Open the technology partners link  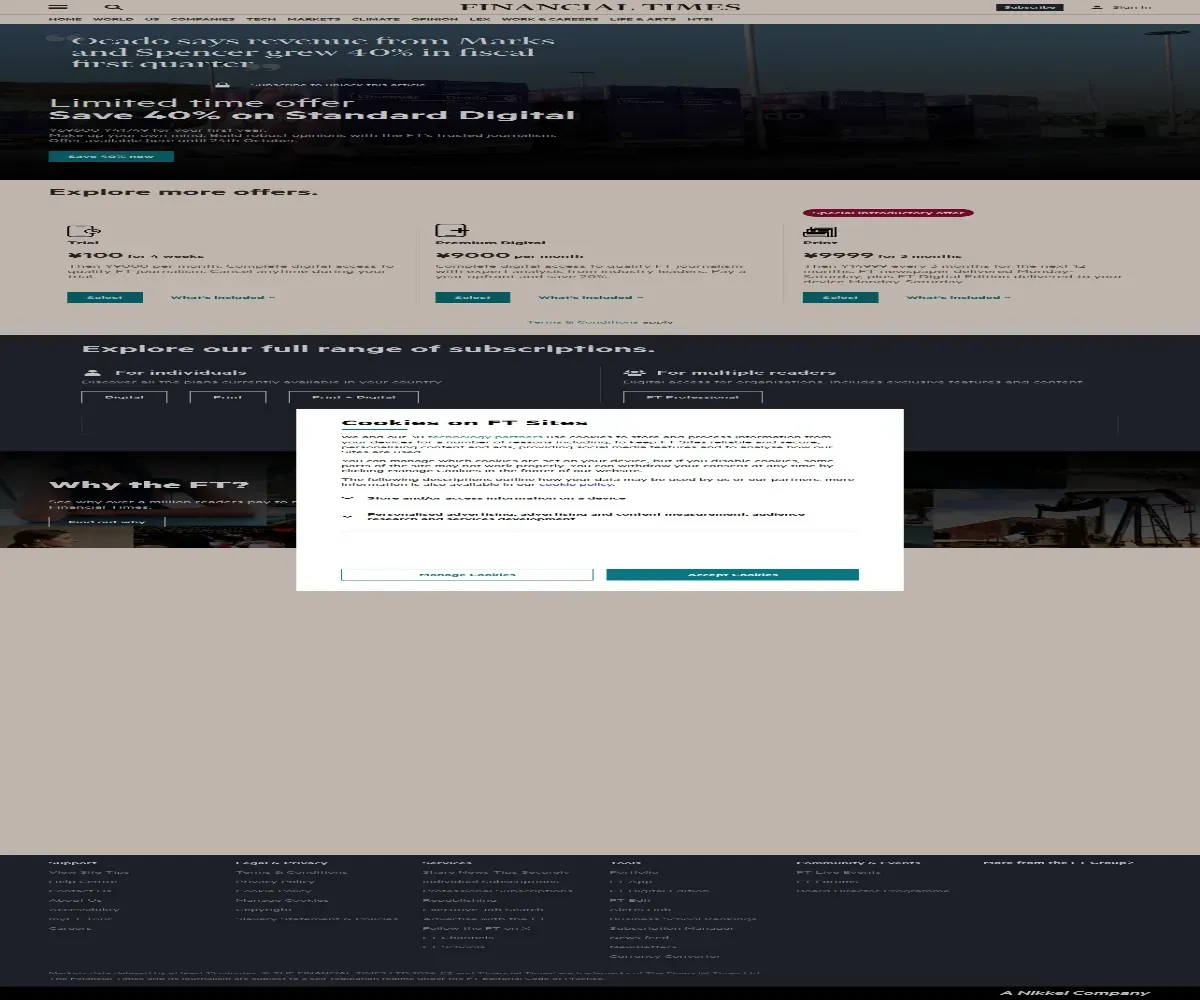tap(484, 437)
